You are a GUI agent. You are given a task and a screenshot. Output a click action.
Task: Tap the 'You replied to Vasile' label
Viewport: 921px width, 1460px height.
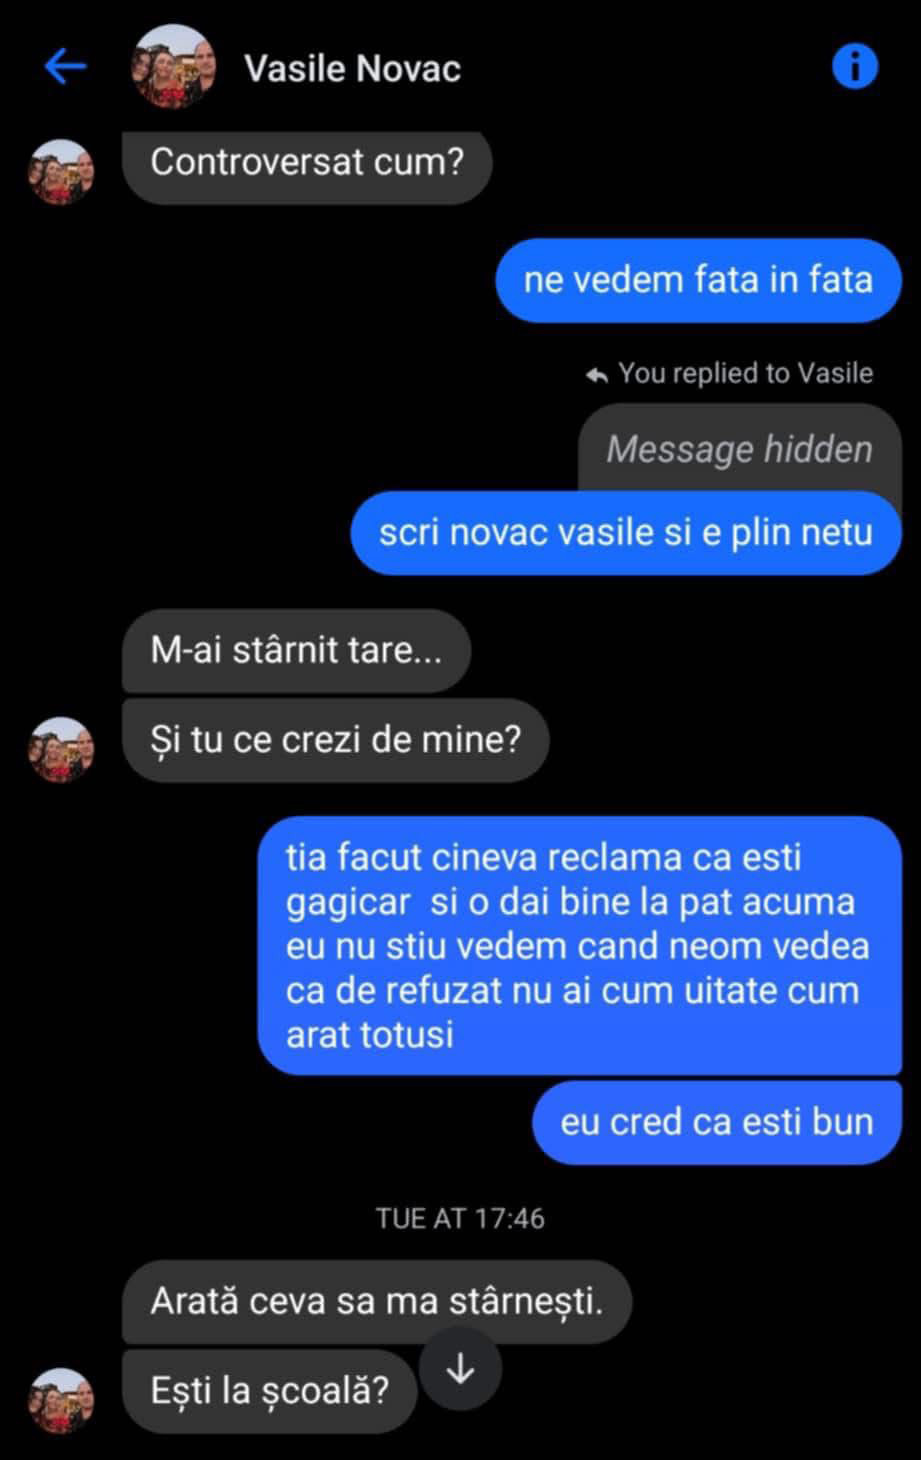coord(745,373)
